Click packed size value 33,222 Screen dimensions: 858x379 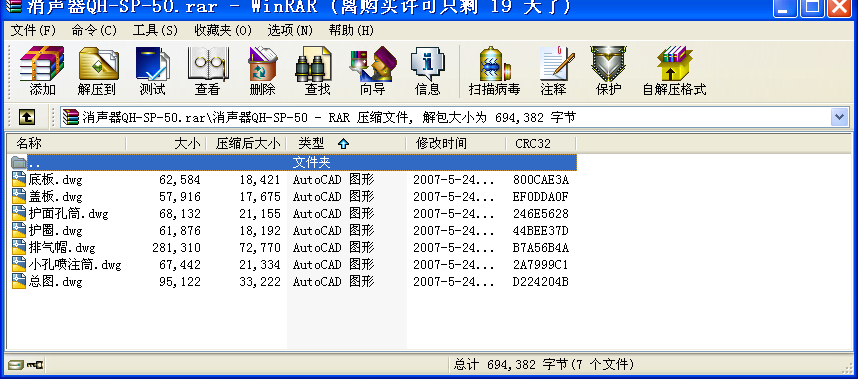click(259, 282)
